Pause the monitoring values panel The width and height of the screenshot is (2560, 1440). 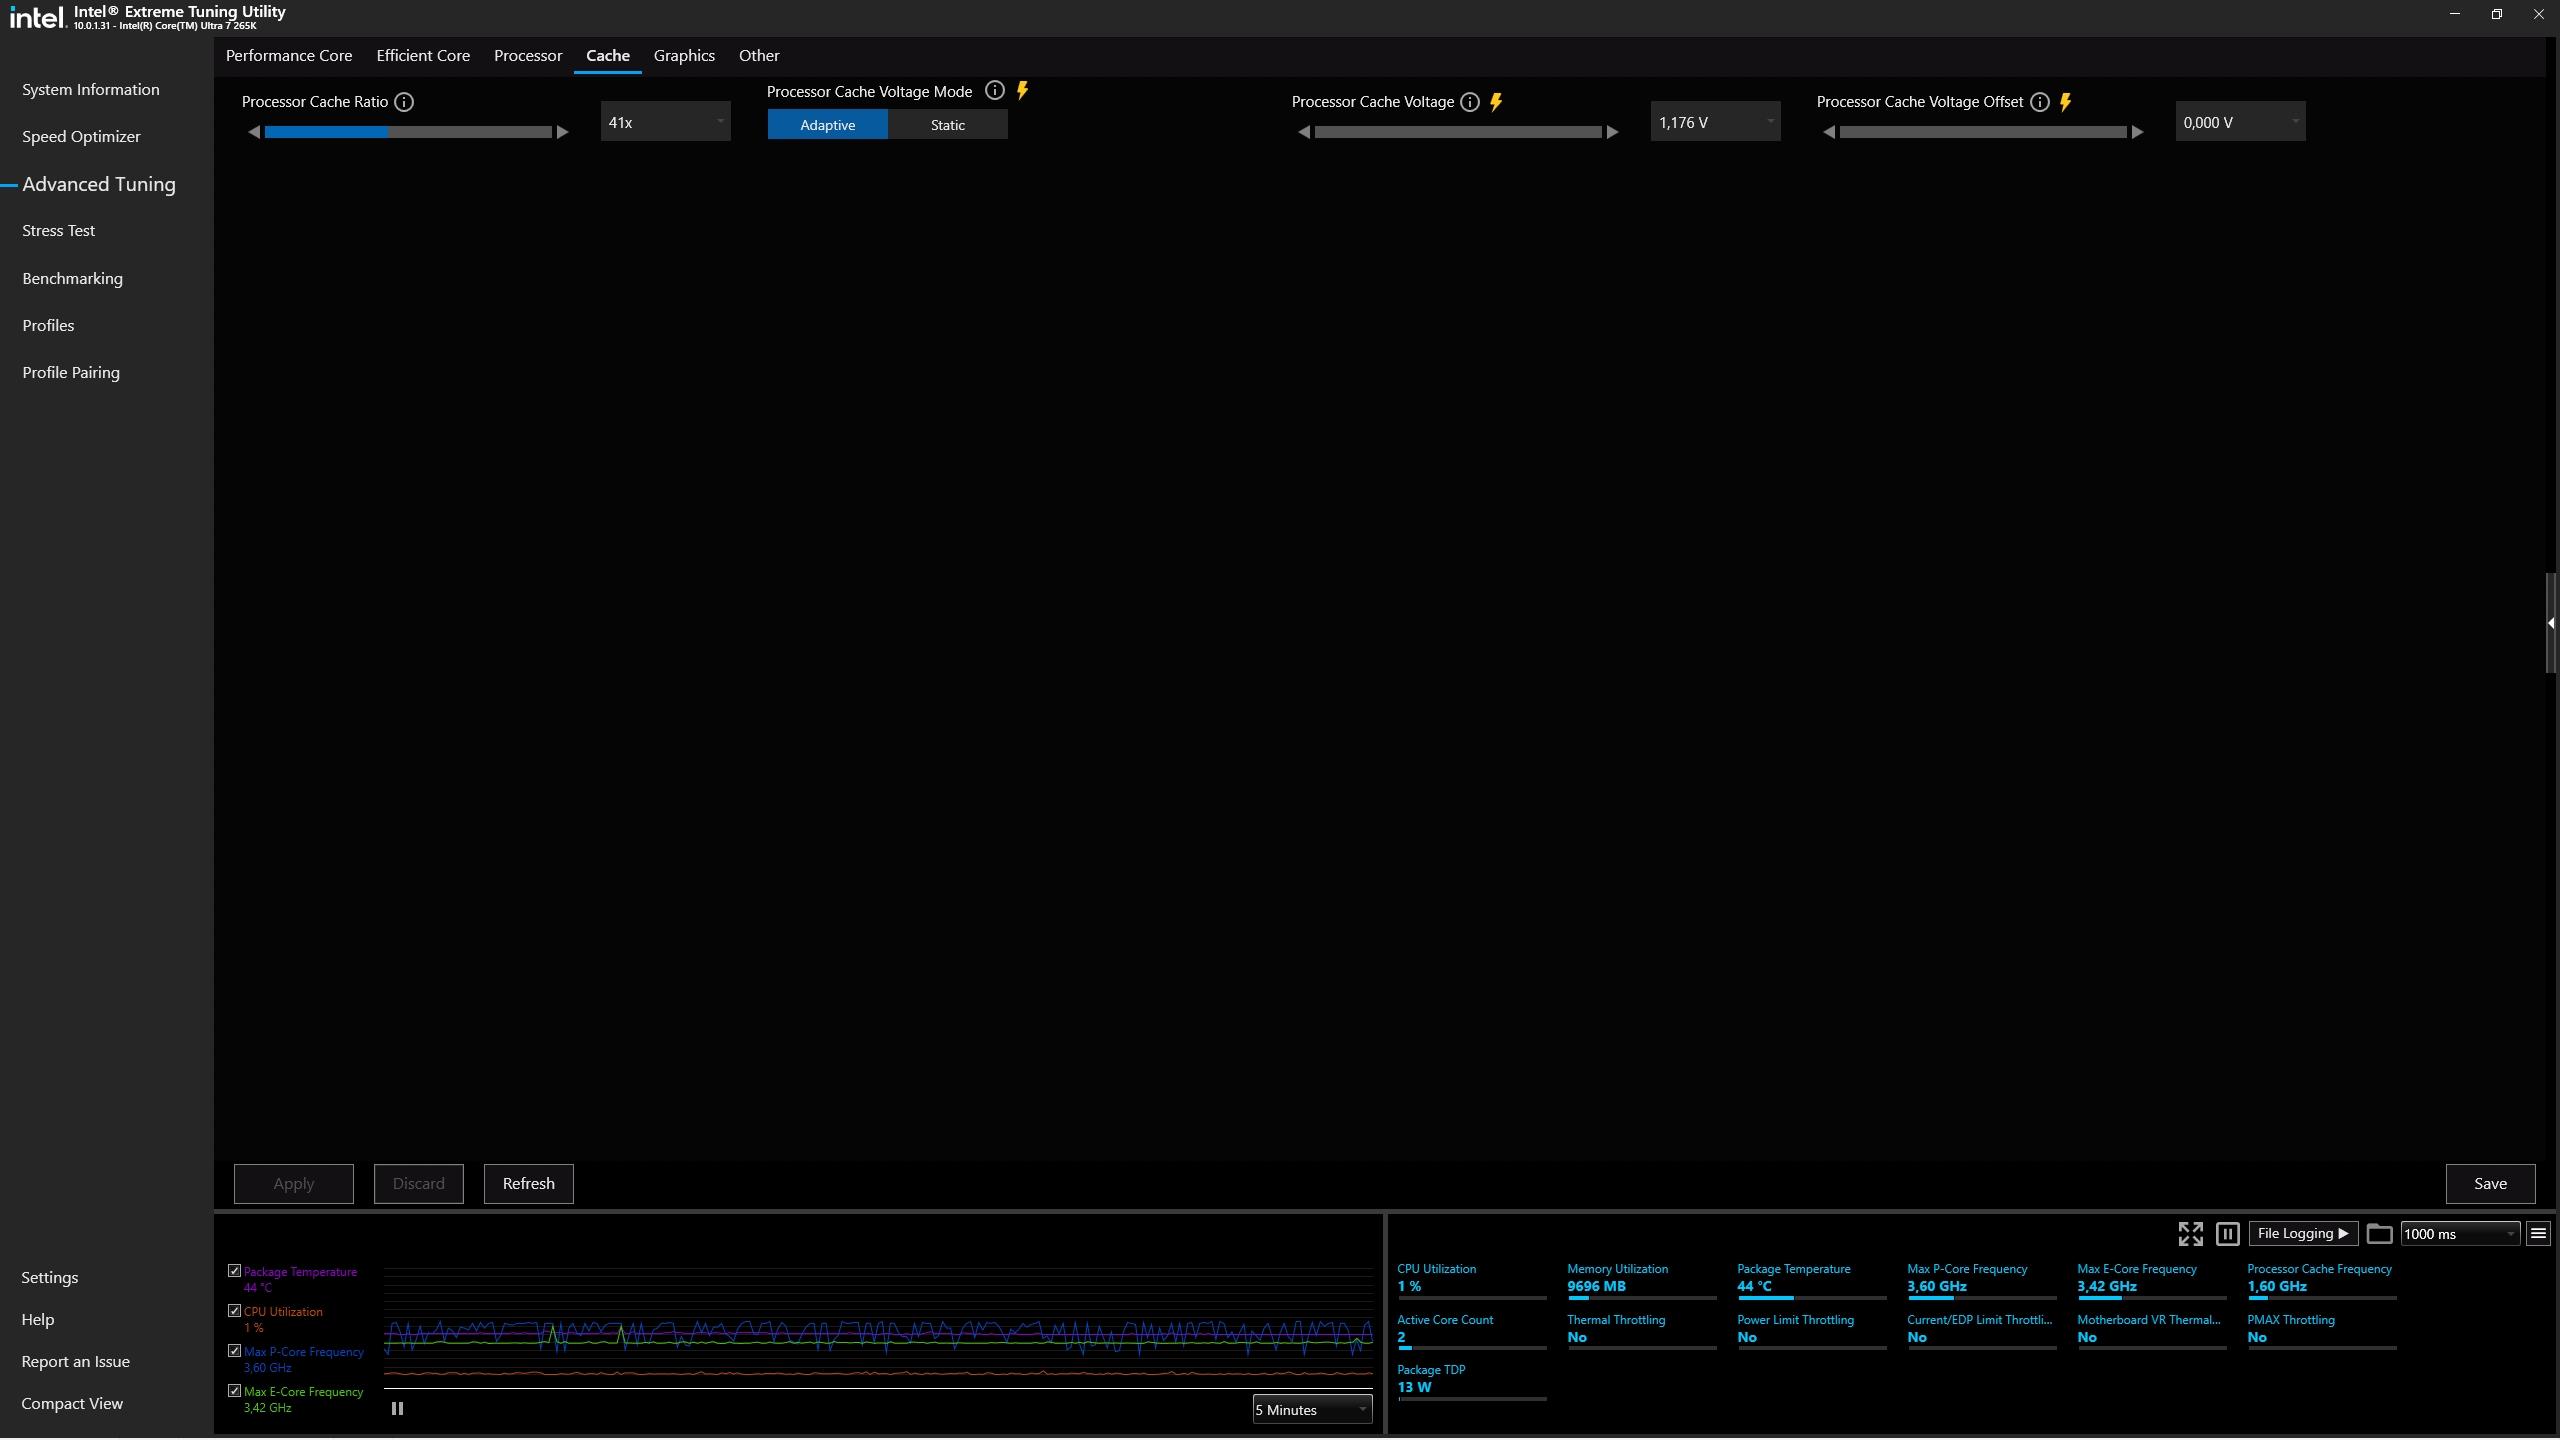coord(2227,1234)
